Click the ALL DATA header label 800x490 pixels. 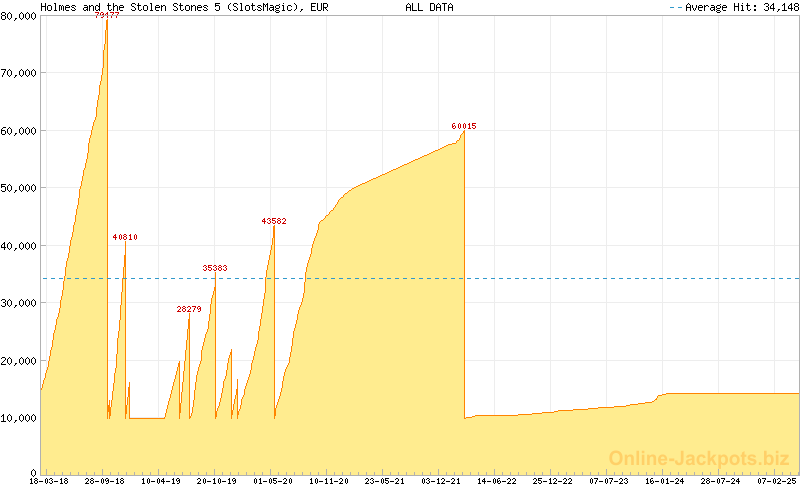coord(429,7)
